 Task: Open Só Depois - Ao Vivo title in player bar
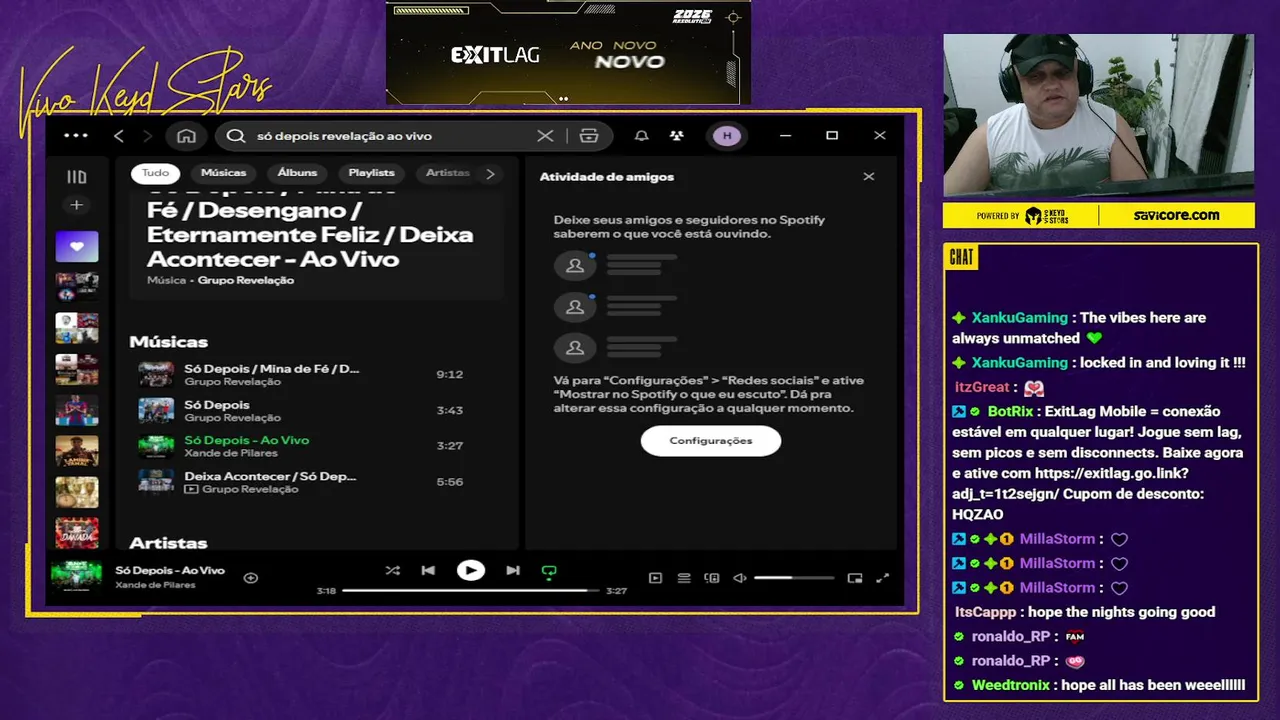(170, 570)
